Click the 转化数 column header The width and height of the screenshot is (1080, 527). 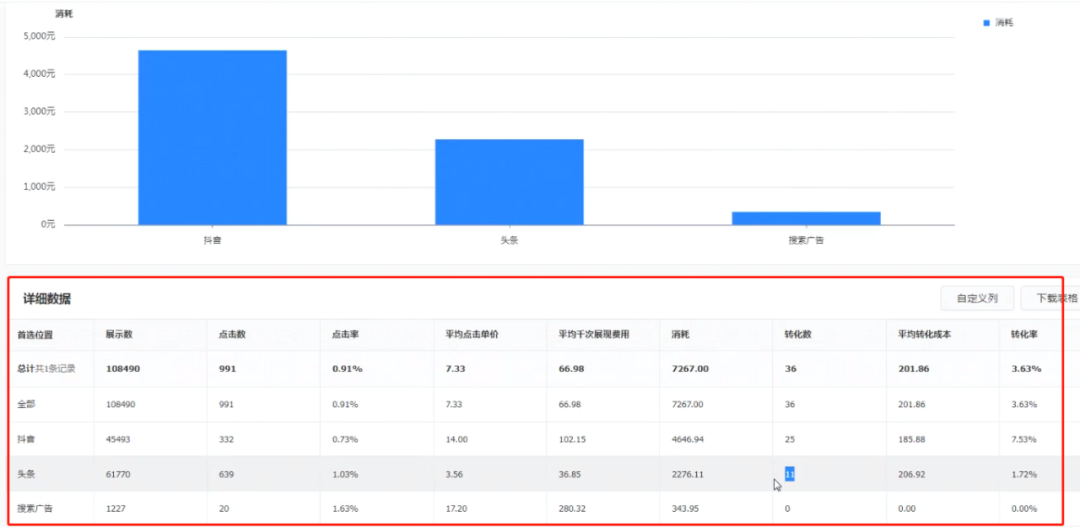tap(798, 335)
